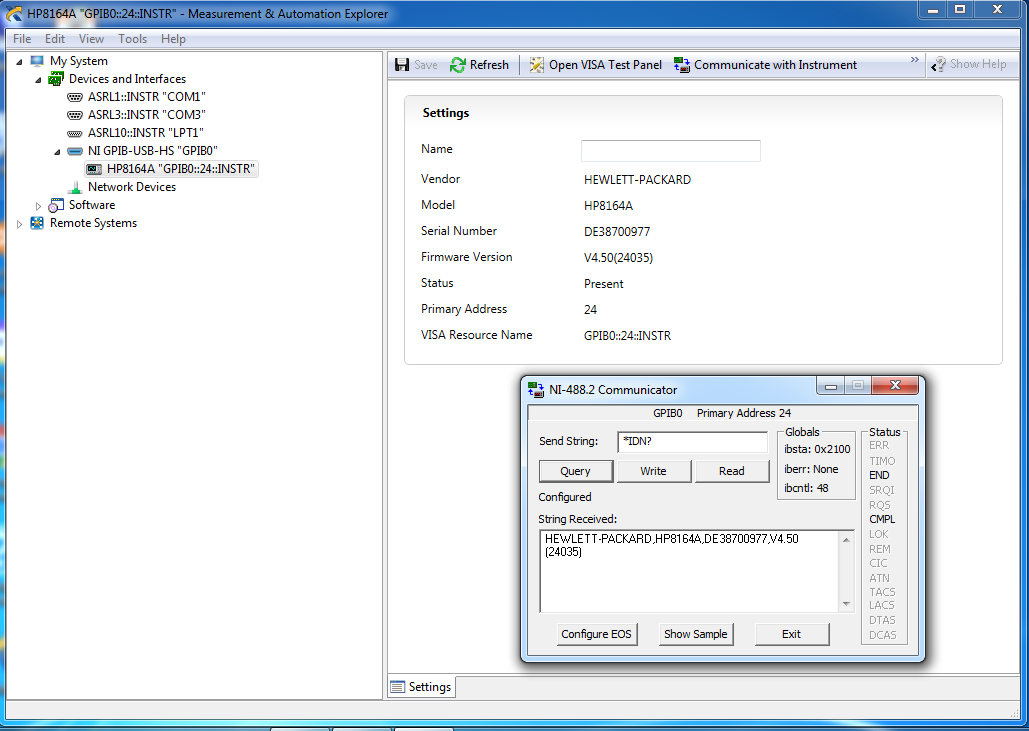Click the Query button in Communicator
The width and height of the screenshot is (1029, 731).
tap(576, 471)
